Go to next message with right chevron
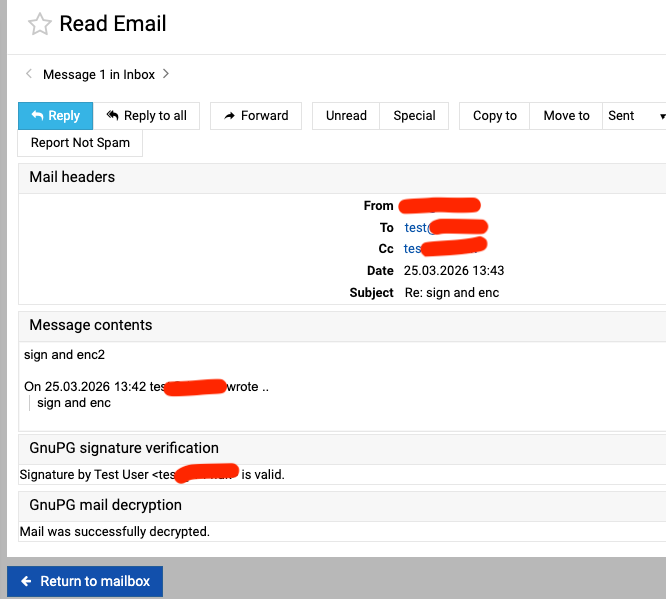666x599 pixels. click(166, 74)
